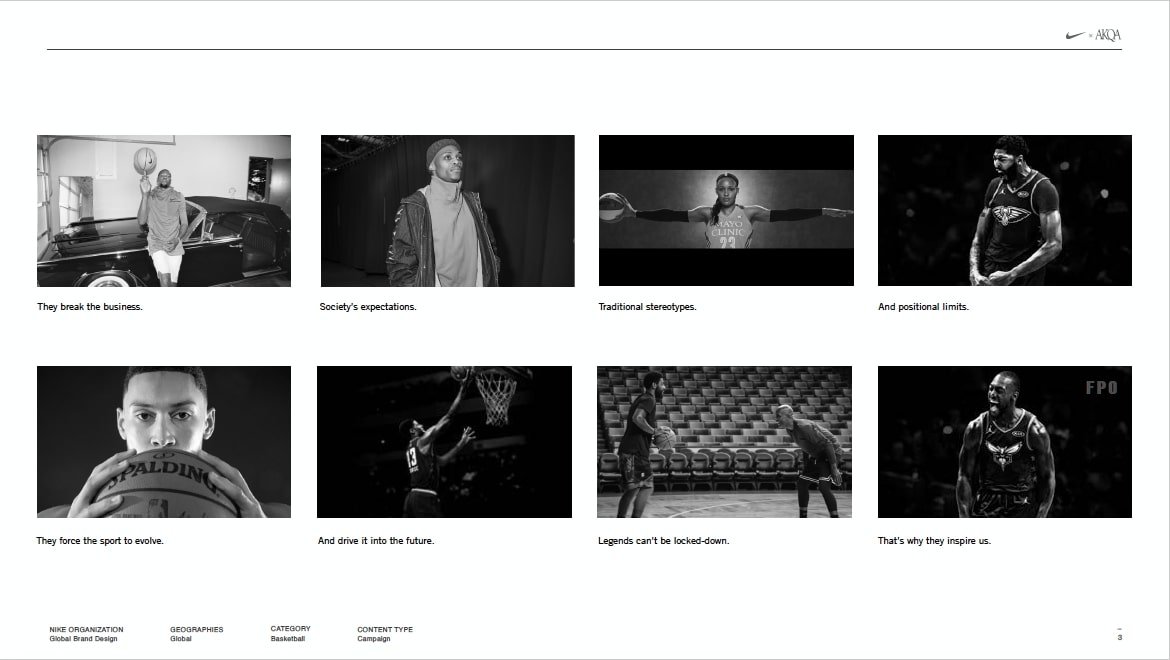Select the 'They force the sport to evolve.' caption
Viewport: 1170px width, 660px height.
[x=100, y=541]
